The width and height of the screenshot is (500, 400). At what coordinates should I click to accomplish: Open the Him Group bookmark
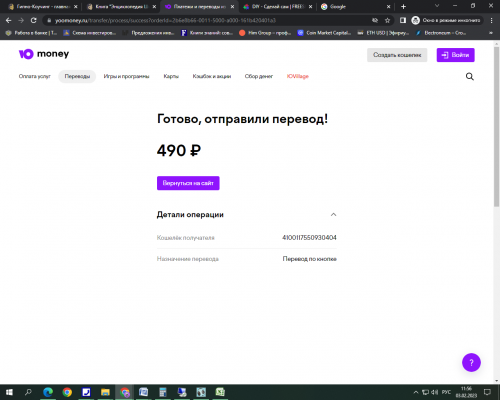tap(265, 33)
